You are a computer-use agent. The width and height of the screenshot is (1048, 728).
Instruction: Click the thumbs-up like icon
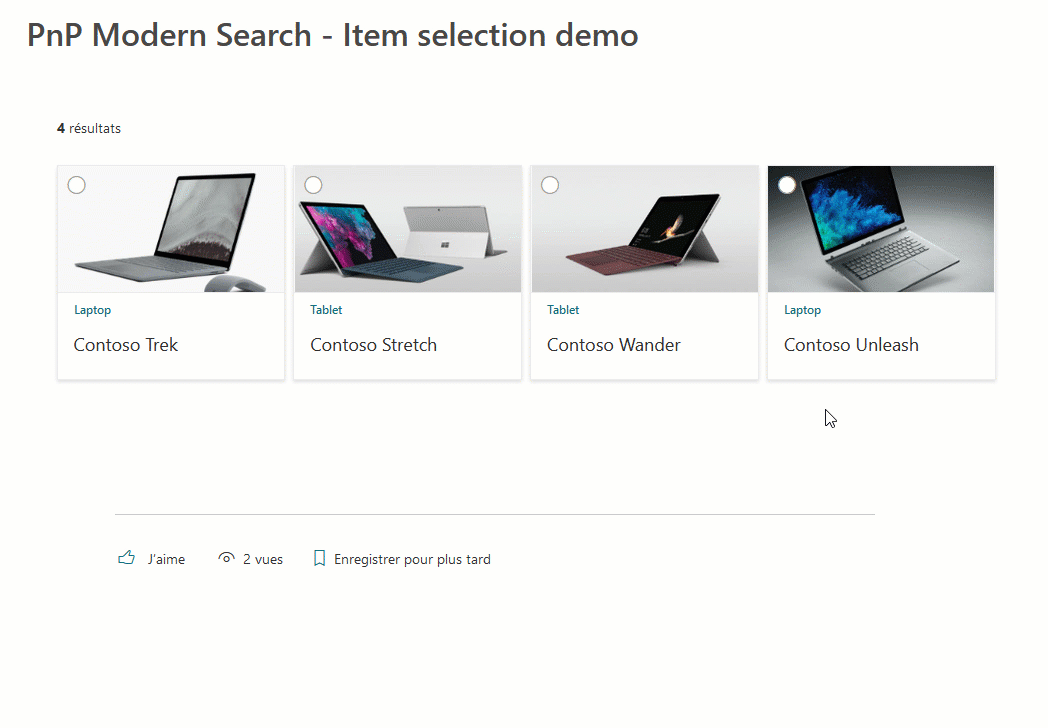127,558
